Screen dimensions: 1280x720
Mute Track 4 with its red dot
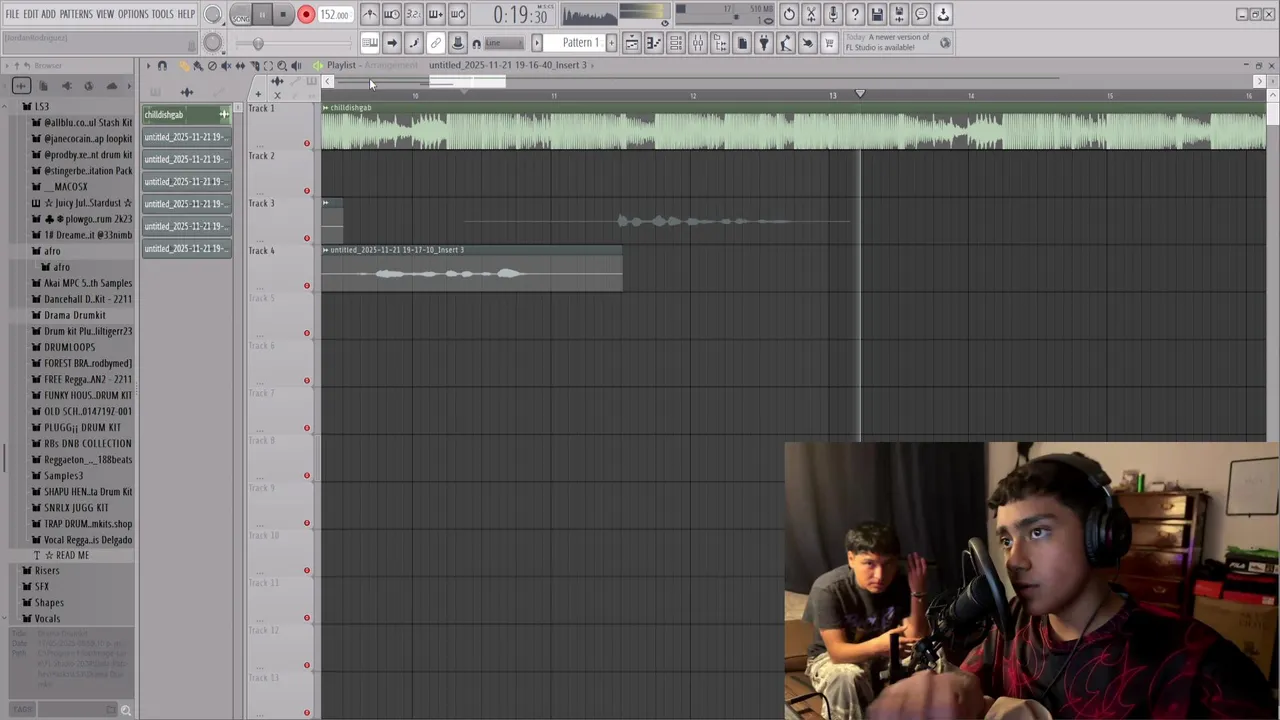(307, 286)
